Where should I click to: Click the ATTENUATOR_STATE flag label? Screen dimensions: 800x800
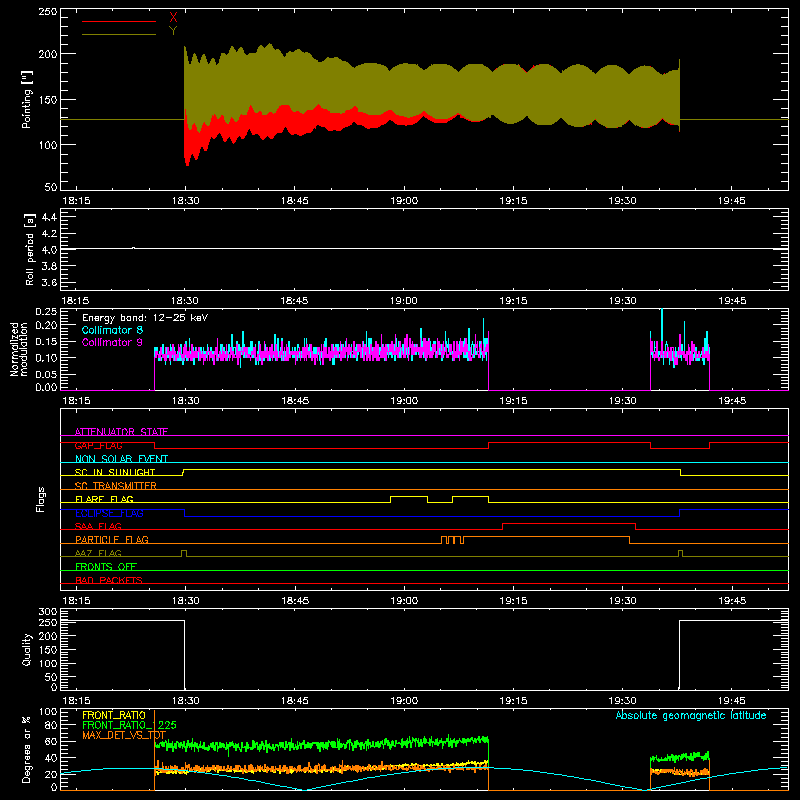[x=121, y=432]
